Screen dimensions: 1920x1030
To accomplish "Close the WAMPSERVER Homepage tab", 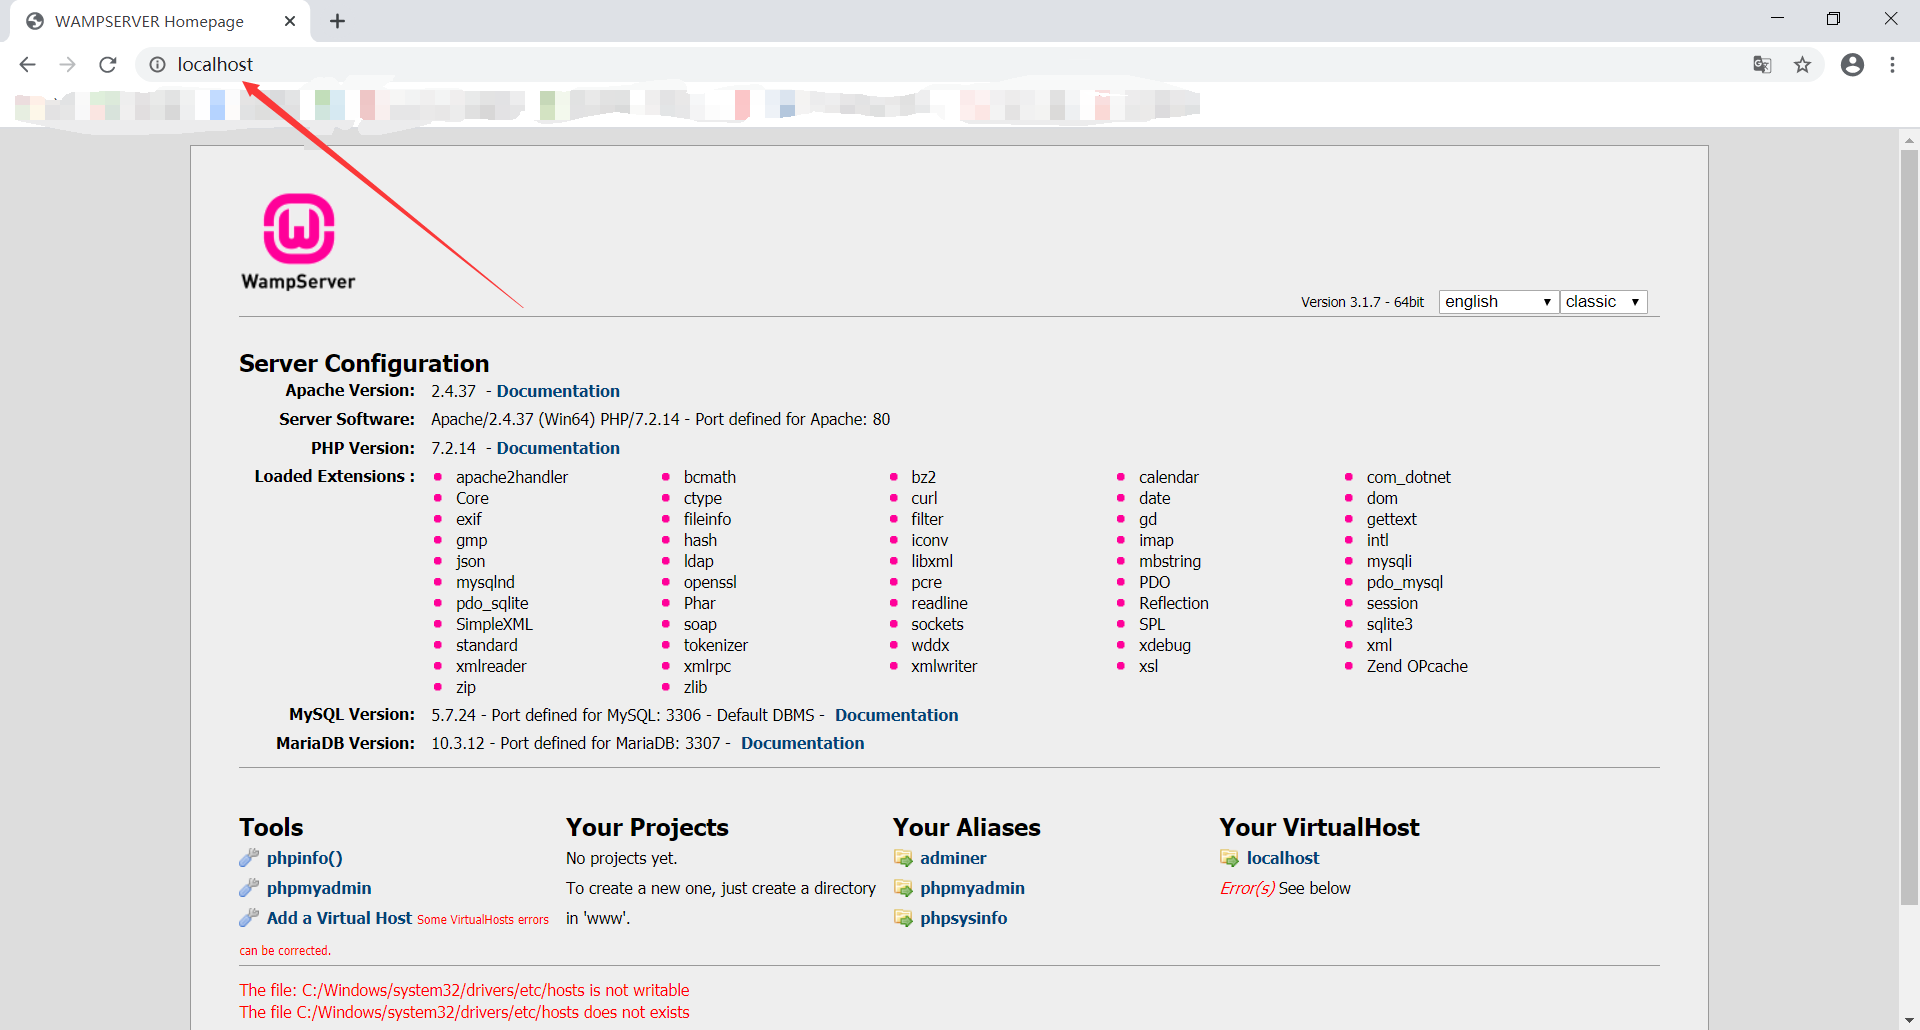I will click(290, 21).
